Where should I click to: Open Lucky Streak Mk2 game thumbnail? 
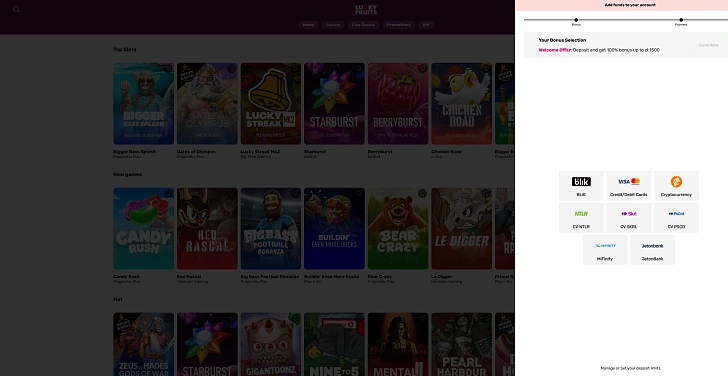click(271, 104)
